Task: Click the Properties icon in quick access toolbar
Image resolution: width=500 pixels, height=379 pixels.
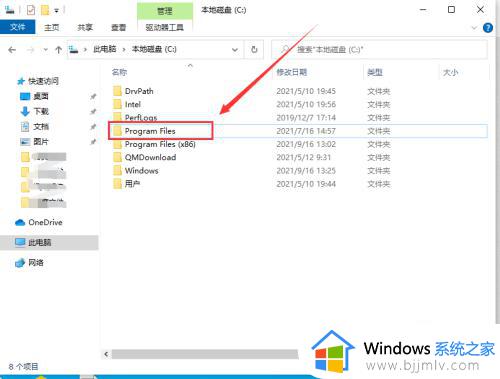Action: [31, 10]
